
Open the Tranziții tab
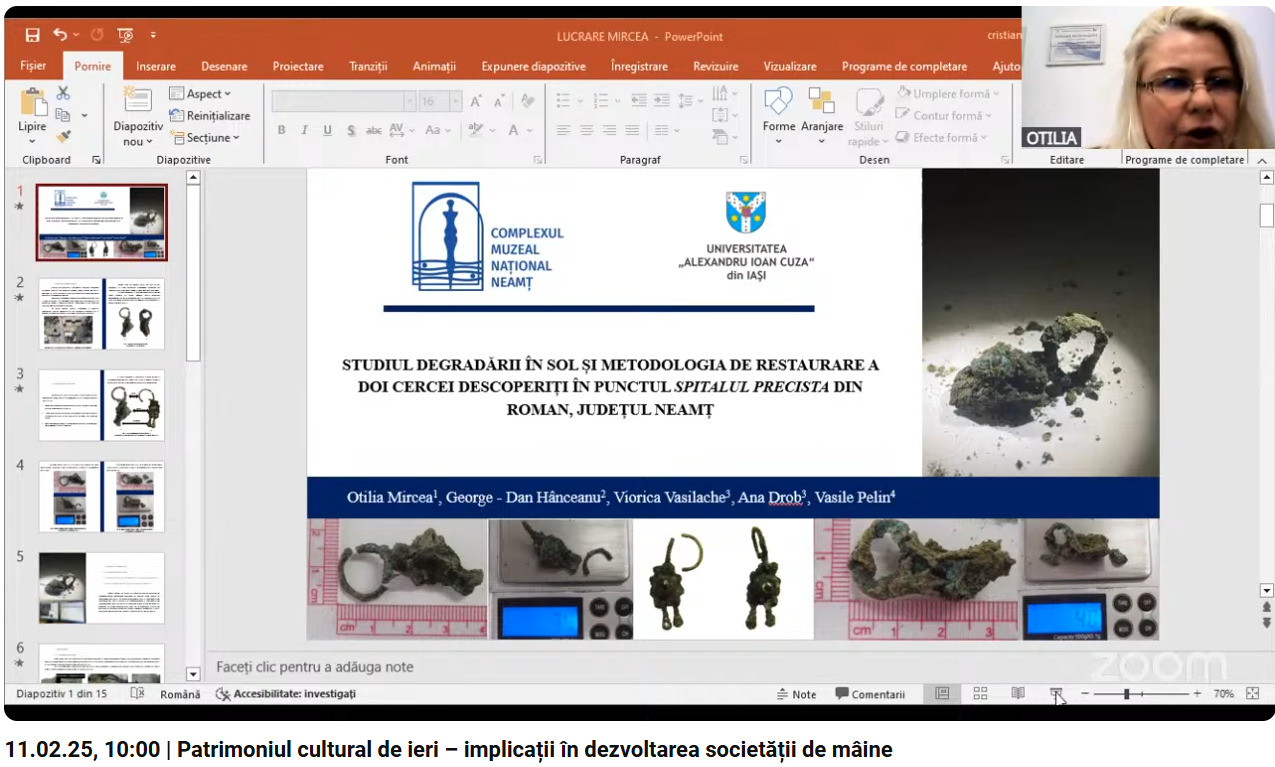pyautogui.click(x=368, y=66)
